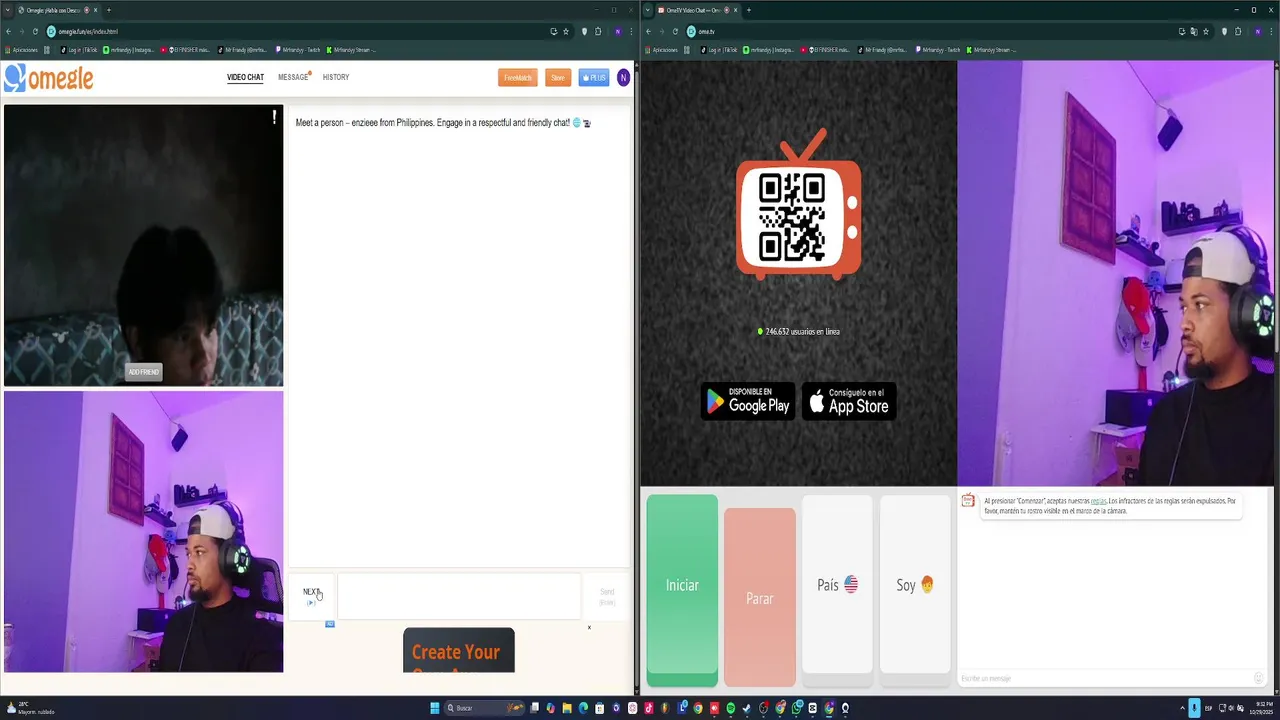The width and height of the screenshot is (1280, 720).
Task: Click the NEXT button in Omegle chat
Action: 312,596
